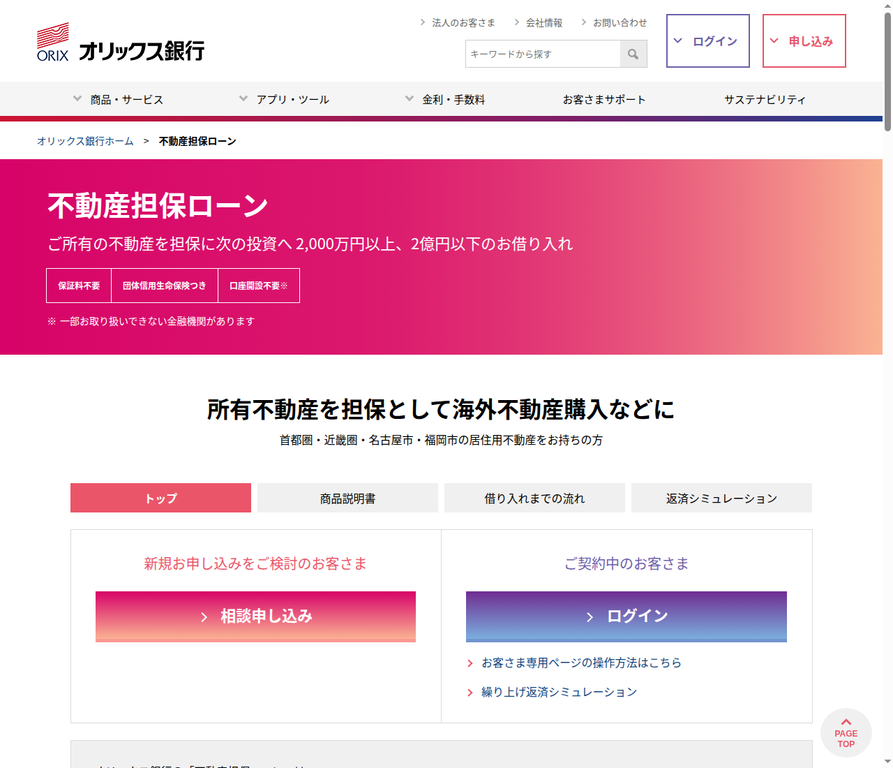Select the トップ tab
Image resolution: width=893 pixels, height=768 pixels.
(x=161, y=498)
